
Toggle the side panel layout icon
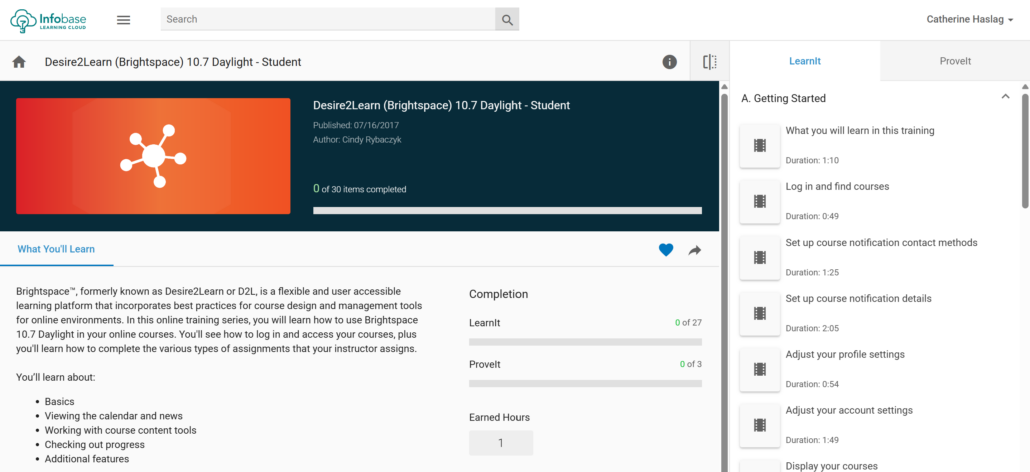(x=709, y=62)
